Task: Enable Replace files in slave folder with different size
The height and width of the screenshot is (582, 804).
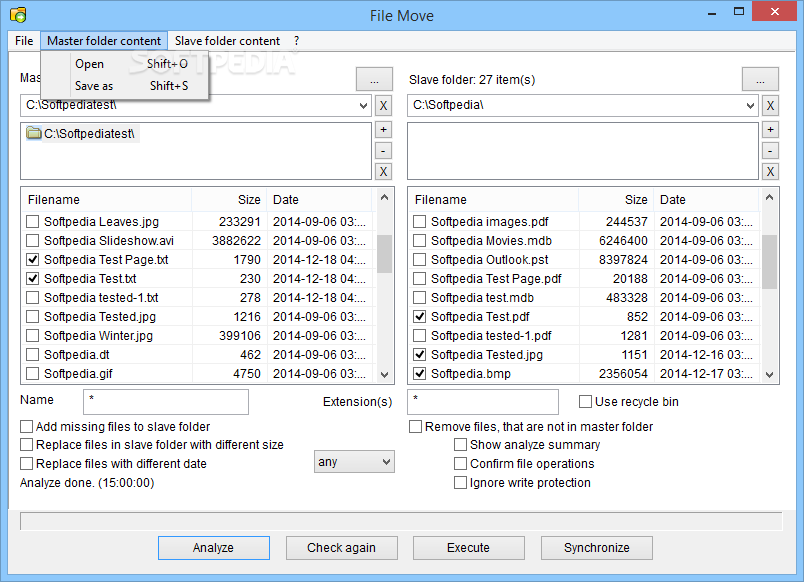Action: (x=26, y=445)
